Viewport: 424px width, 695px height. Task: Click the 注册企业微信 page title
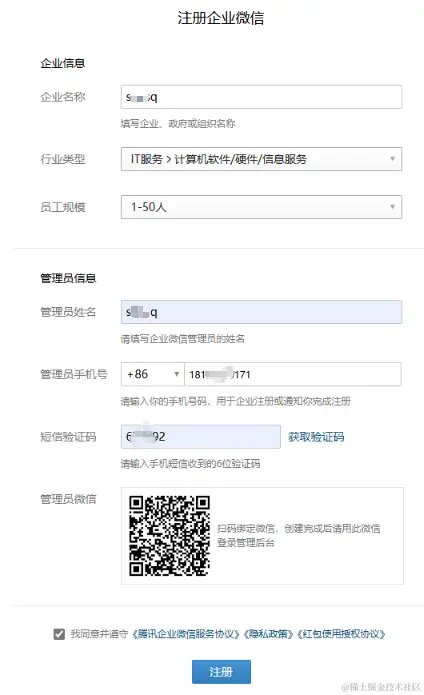pos(221,18)
